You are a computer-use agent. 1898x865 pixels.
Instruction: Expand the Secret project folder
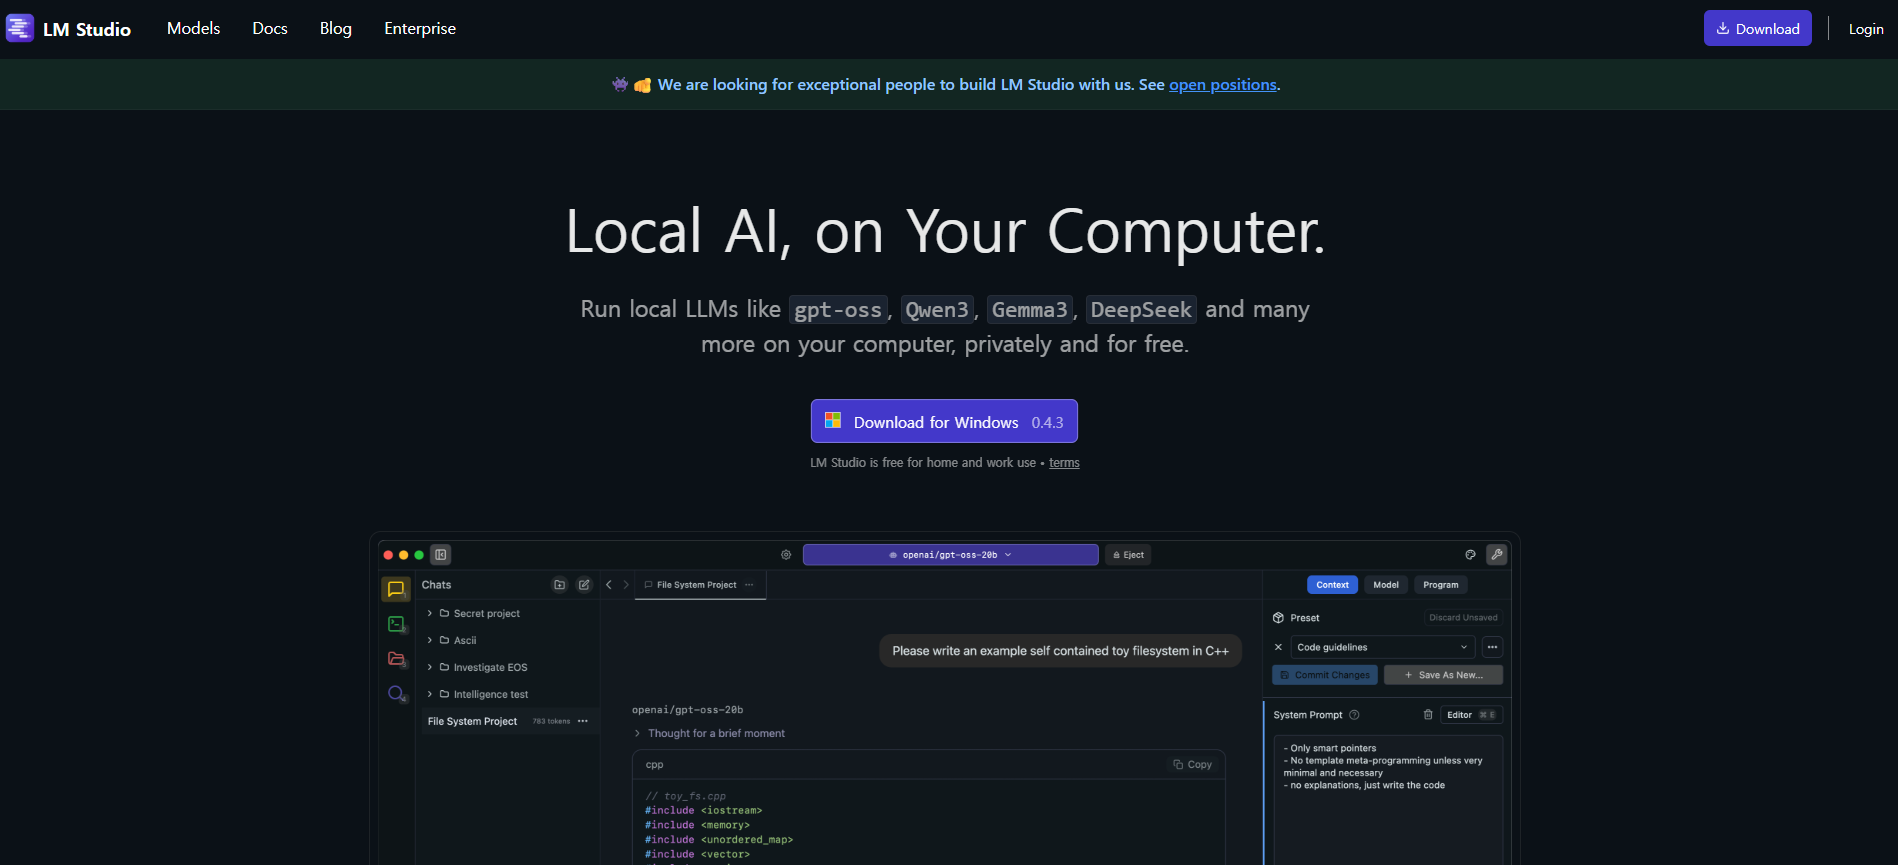(430, 613)
